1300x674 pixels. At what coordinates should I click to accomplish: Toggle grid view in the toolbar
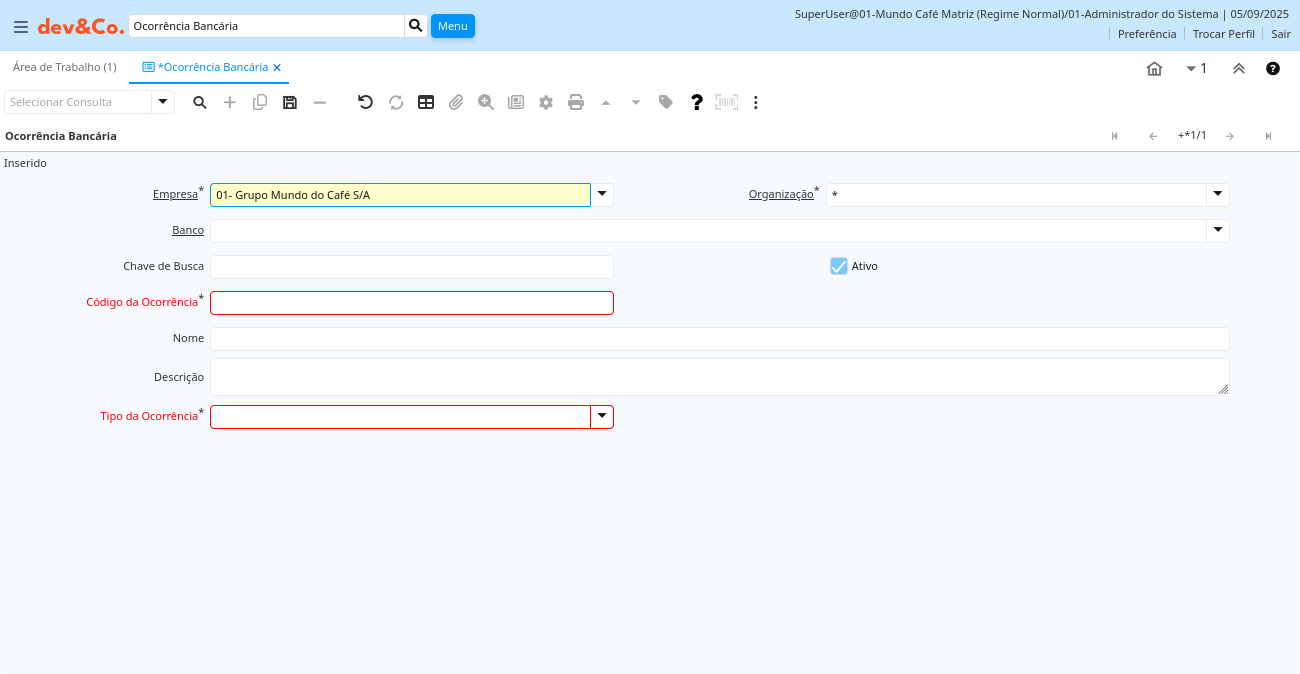[426, 102]
